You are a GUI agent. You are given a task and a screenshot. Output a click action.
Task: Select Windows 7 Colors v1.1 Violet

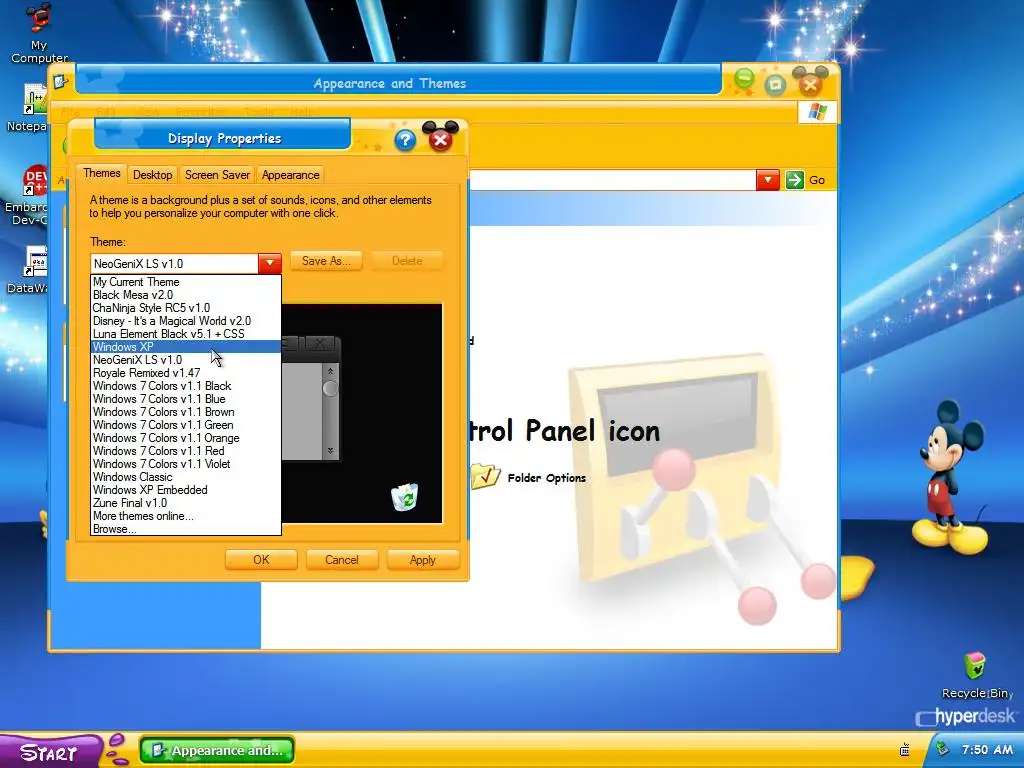coord(186,464)
